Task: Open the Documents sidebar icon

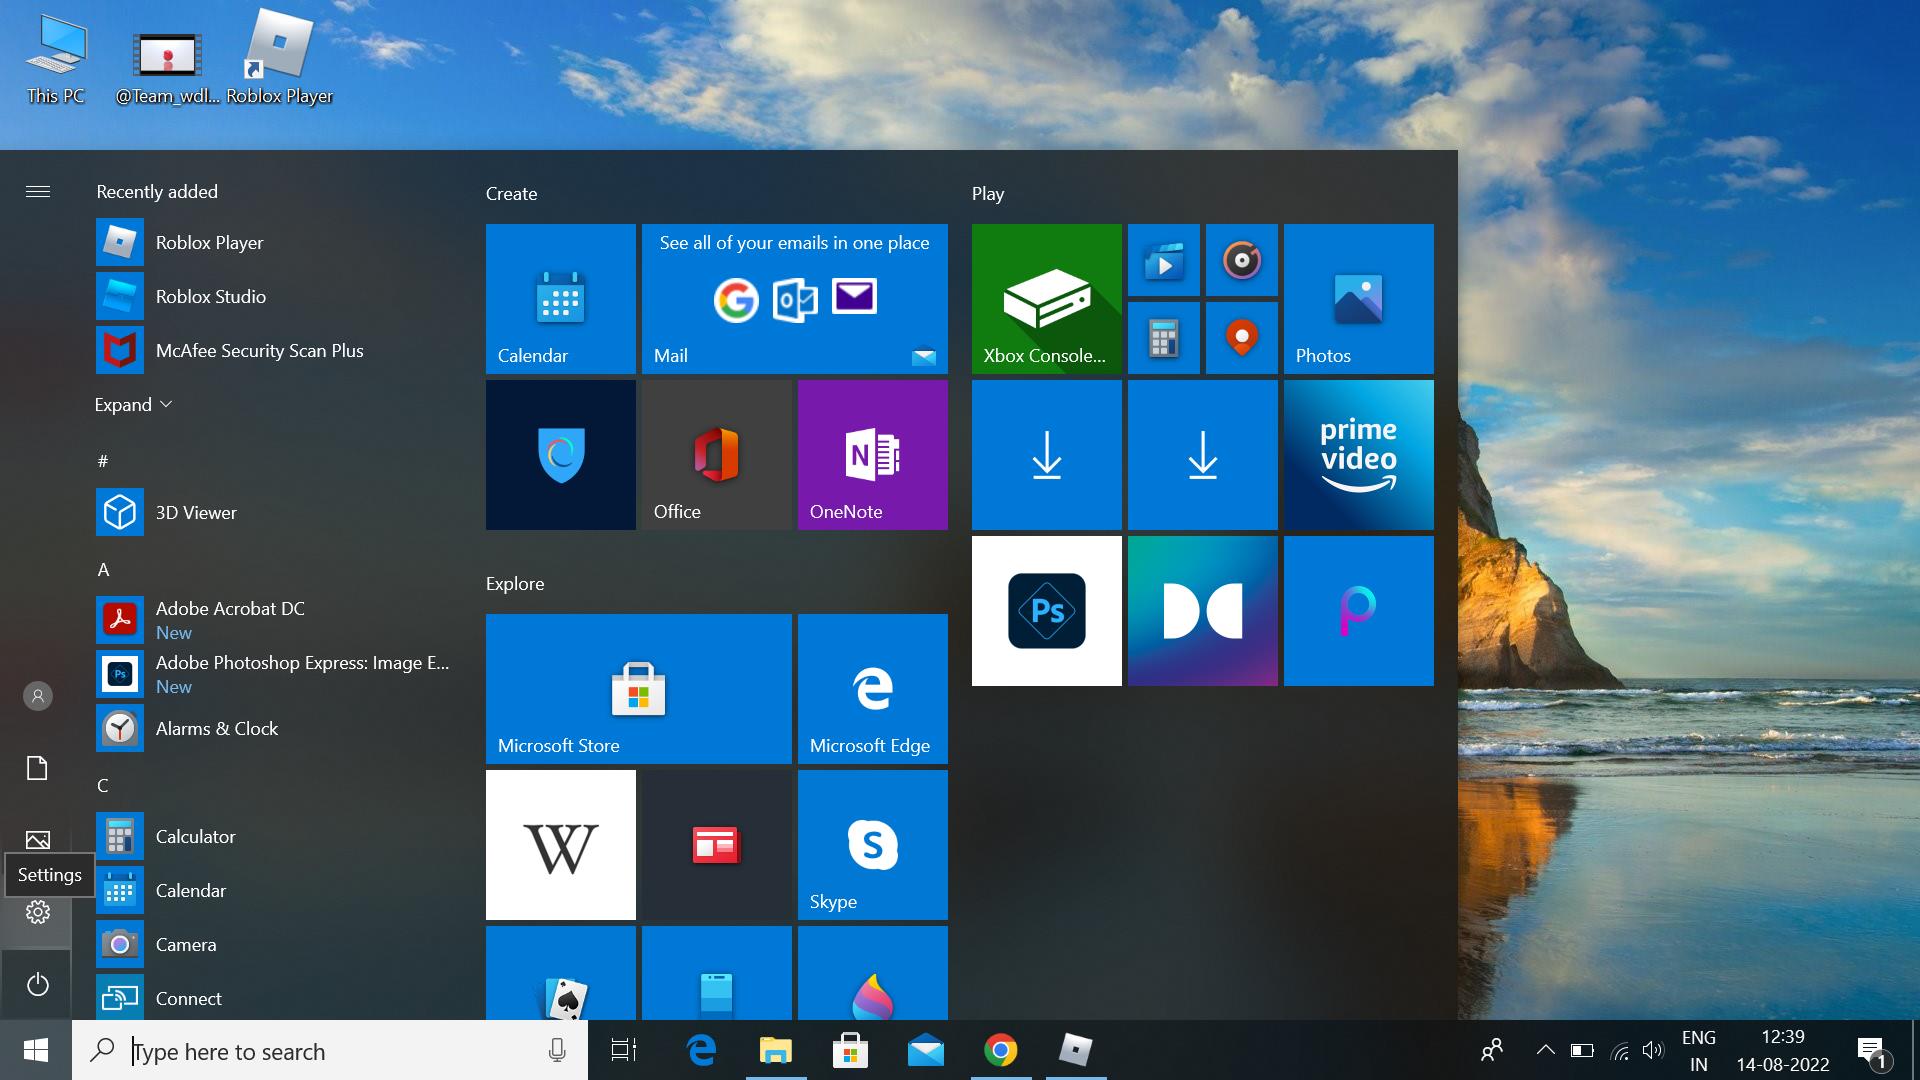Action: point(37,768)
